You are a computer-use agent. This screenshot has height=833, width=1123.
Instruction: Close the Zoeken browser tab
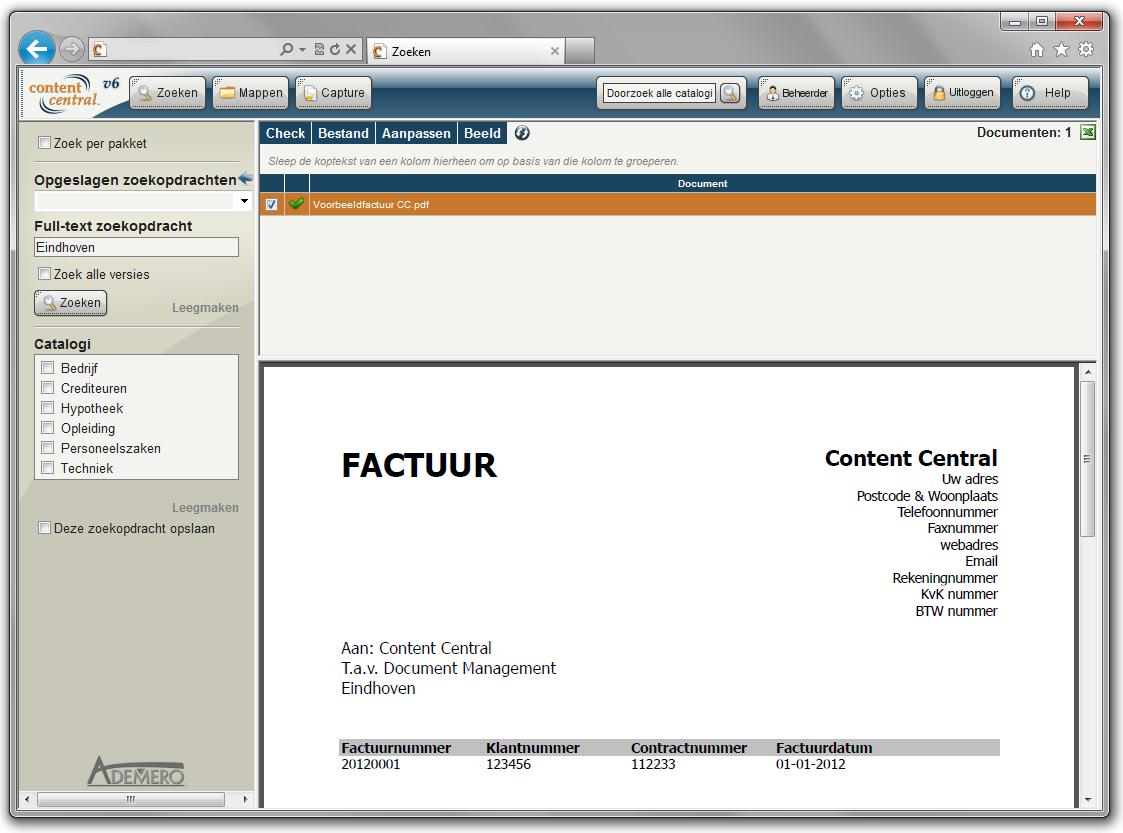[554, 51]
